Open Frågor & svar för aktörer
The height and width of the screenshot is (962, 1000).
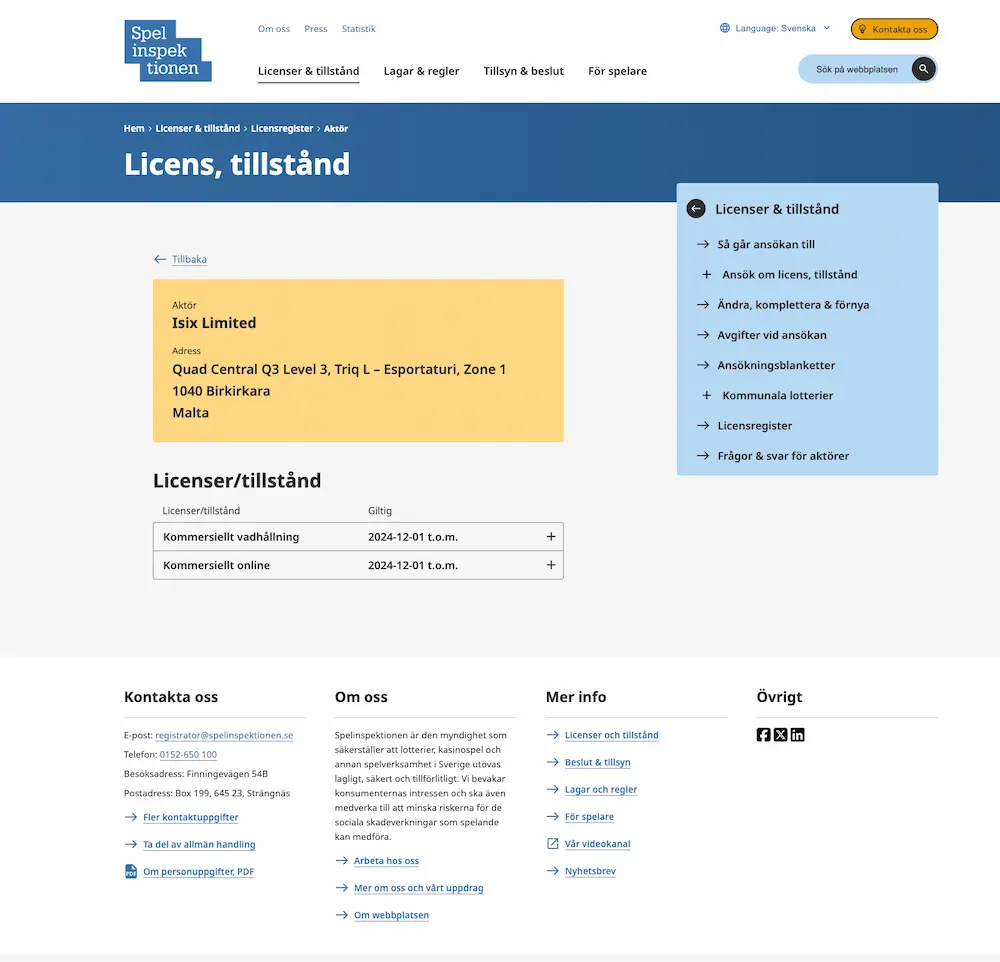(783, 456)
